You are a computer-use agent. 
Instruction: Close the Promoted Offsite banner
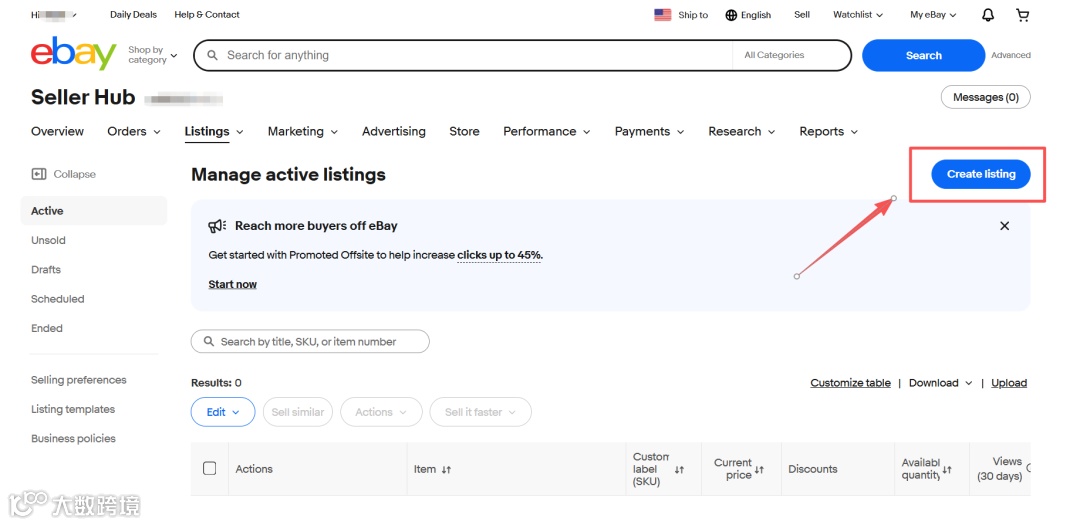pos(1005,226)
